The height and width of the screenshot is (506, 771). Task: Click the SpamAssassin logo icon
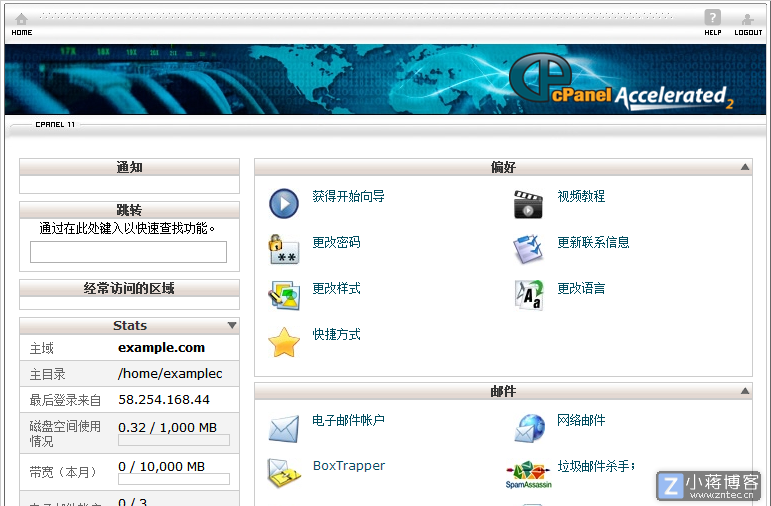pos(529,475)
